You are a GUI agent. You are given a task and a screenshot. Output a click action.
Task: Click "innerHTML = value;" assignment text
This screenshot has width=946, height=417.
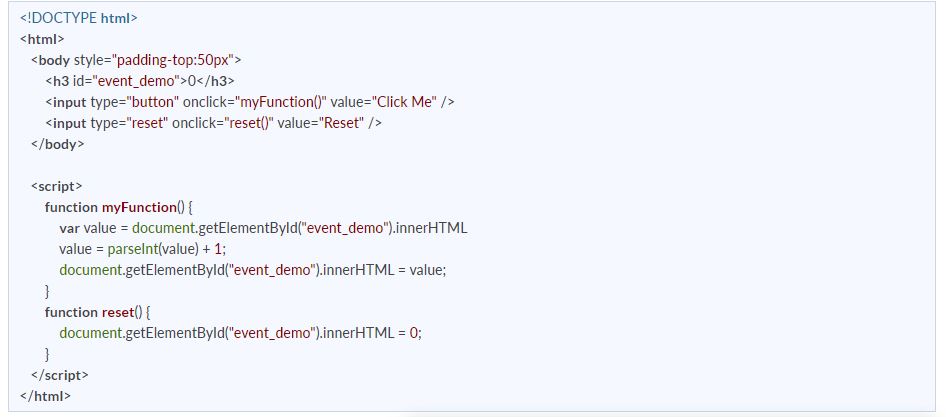pos(385,270)
